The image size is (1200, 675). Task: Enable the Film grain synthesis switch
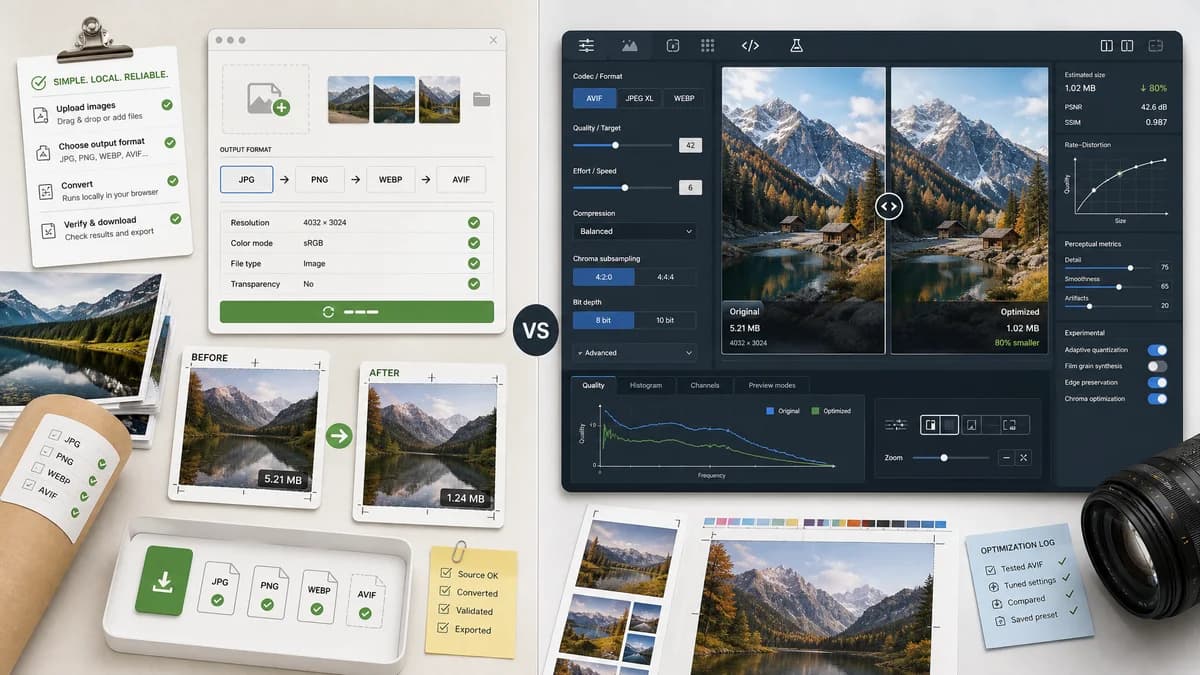[x=1157, y=366]
